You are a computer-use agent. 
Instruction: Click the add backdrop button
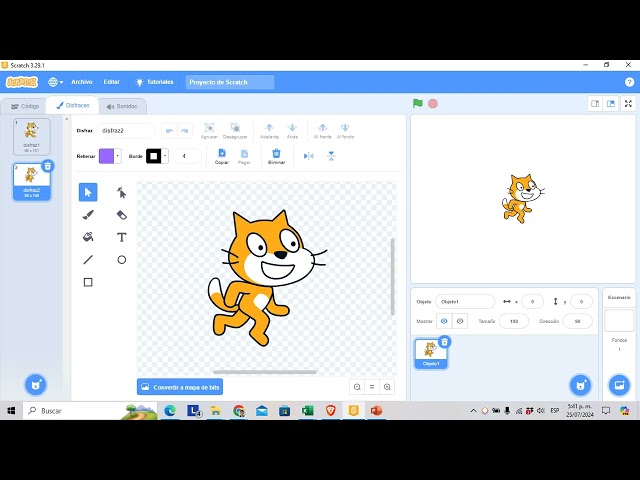pyautogui.click(x=619, y=385)
